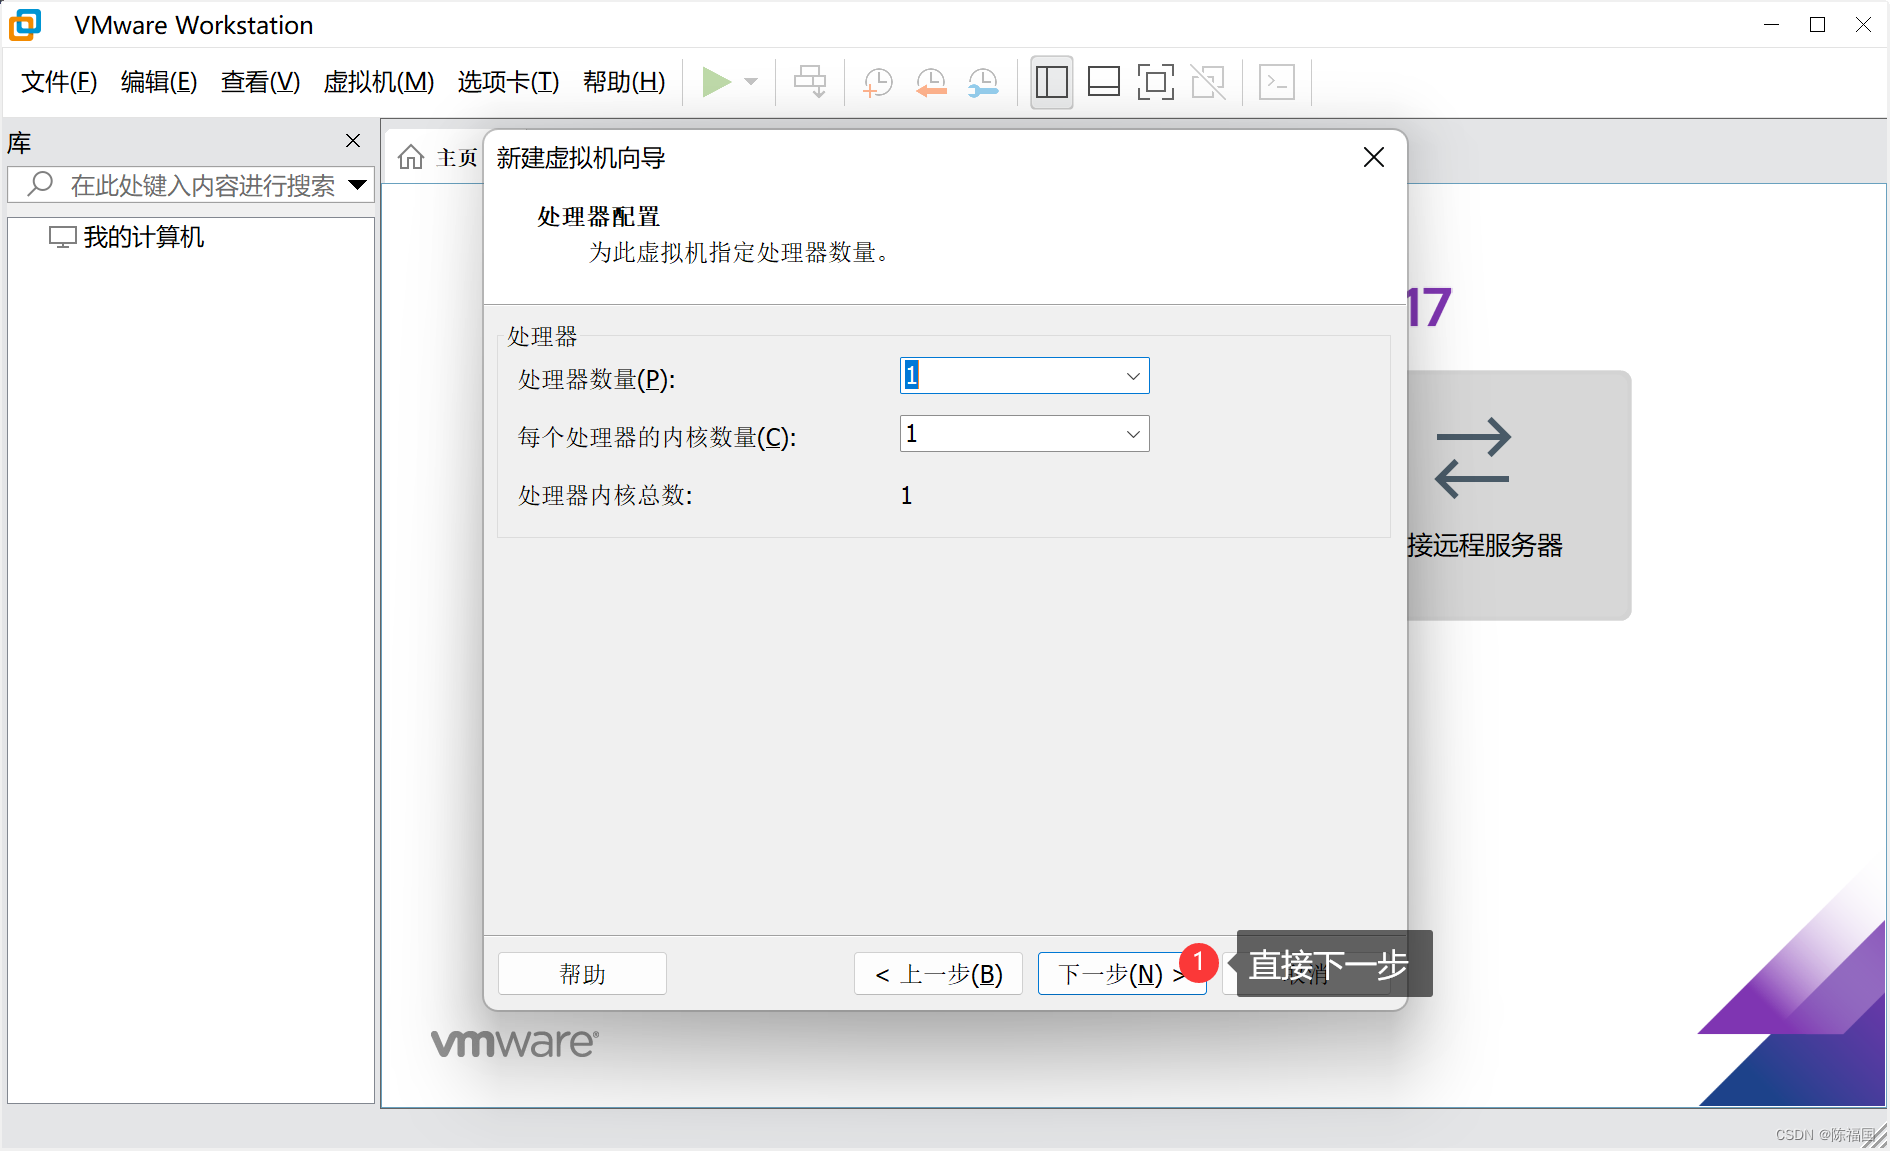Minimize the VMware Workstation window

(1772, 25)
